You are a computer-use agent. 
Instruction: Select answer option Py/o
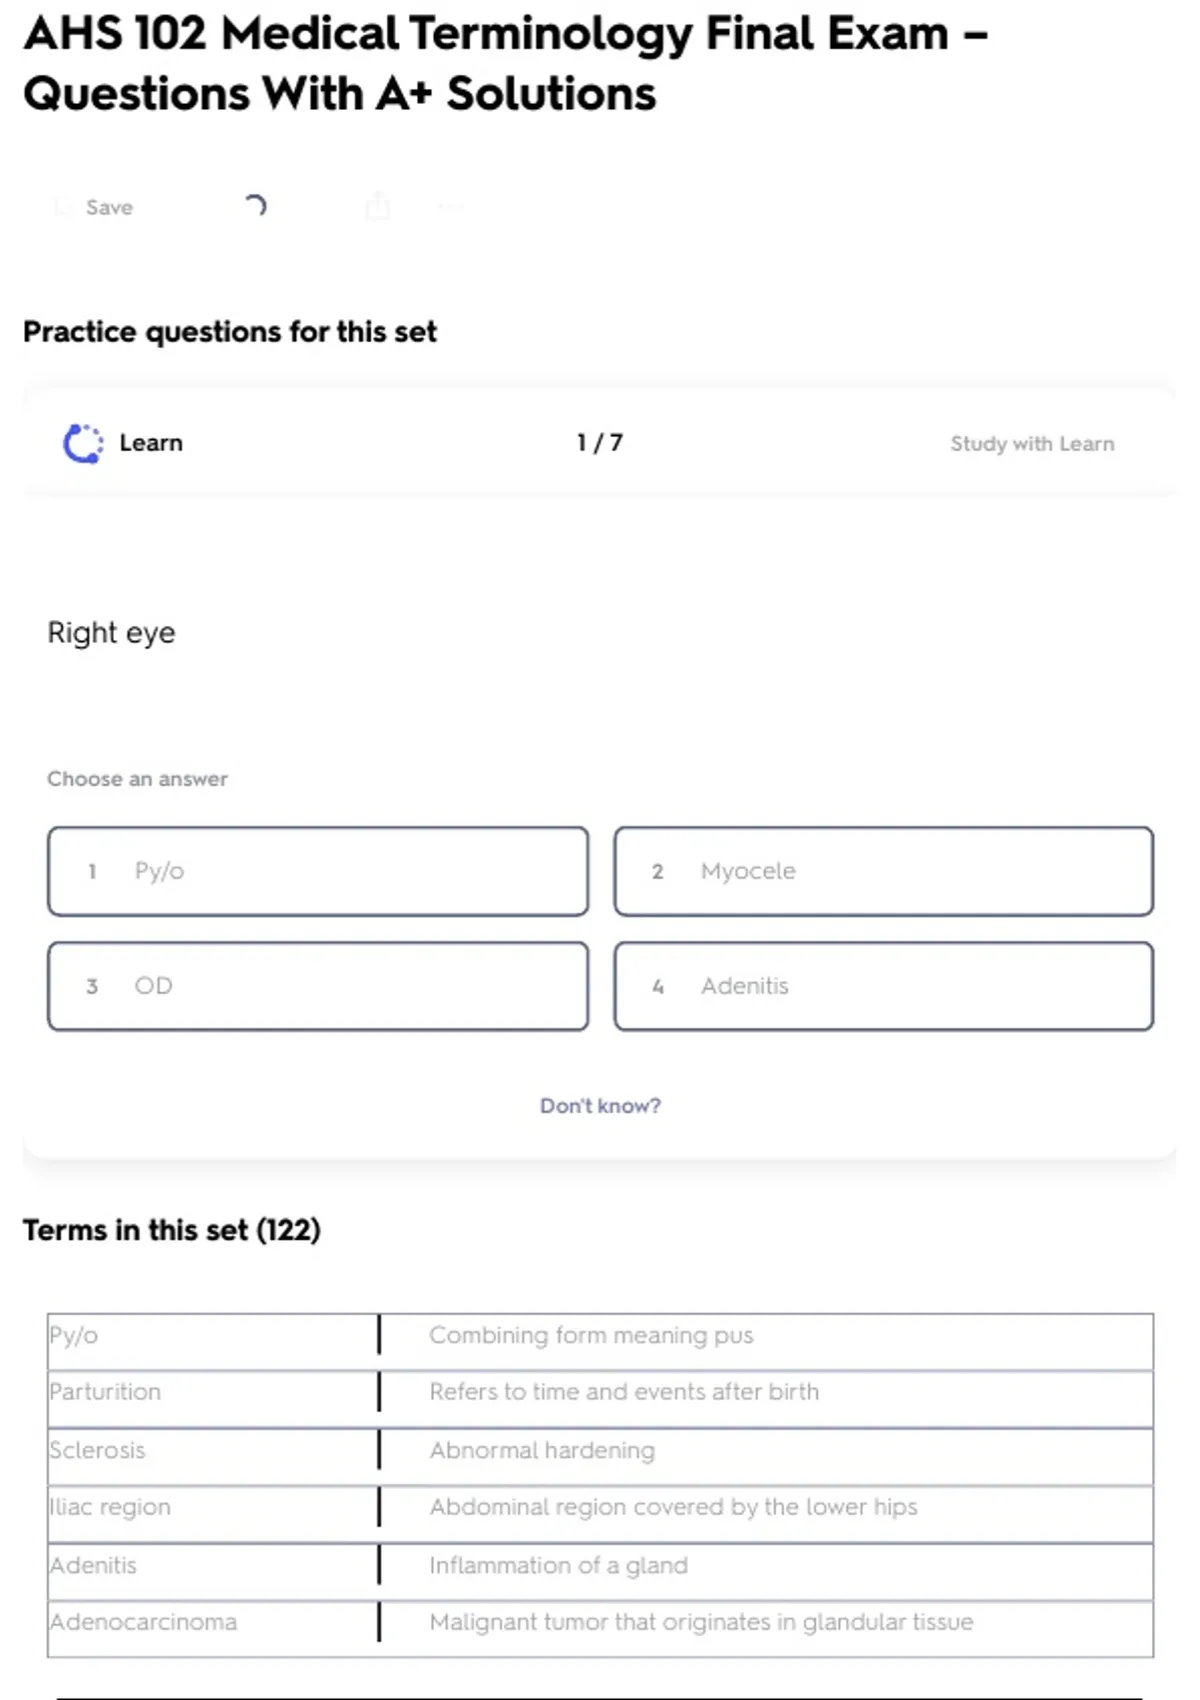(317, 871)
